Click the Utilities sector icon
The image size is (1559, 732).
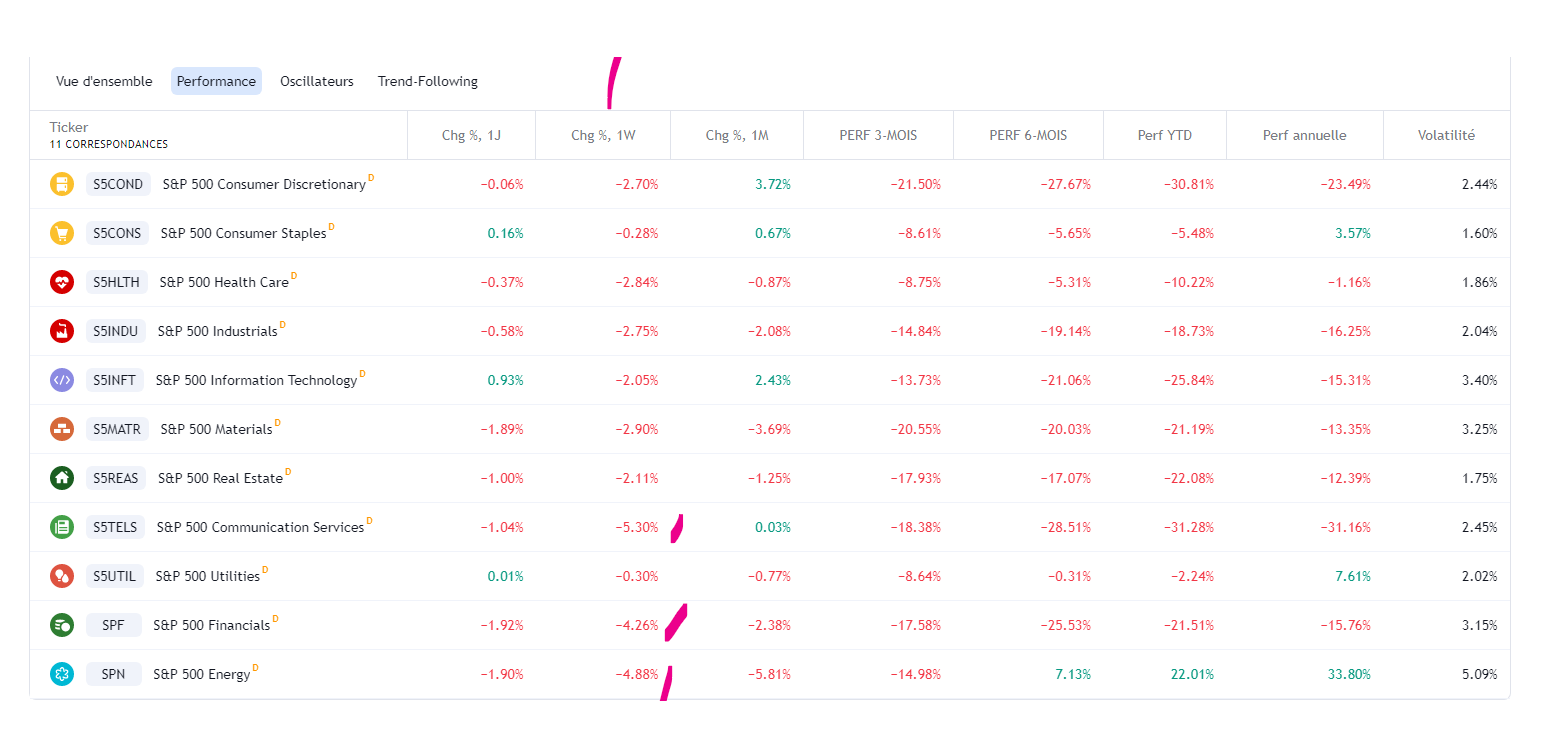point(62,576)
